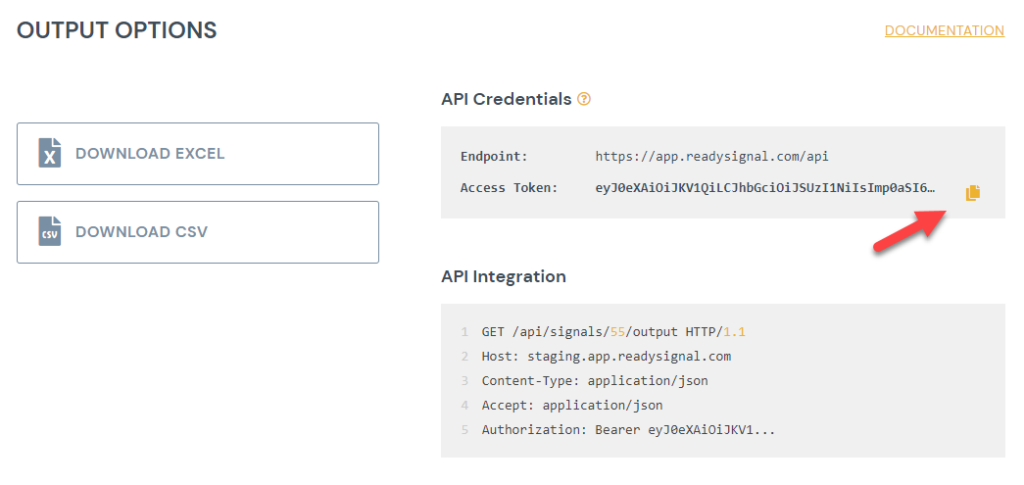
Task: Click the truncated access token value
Action: tap(765, 188)
